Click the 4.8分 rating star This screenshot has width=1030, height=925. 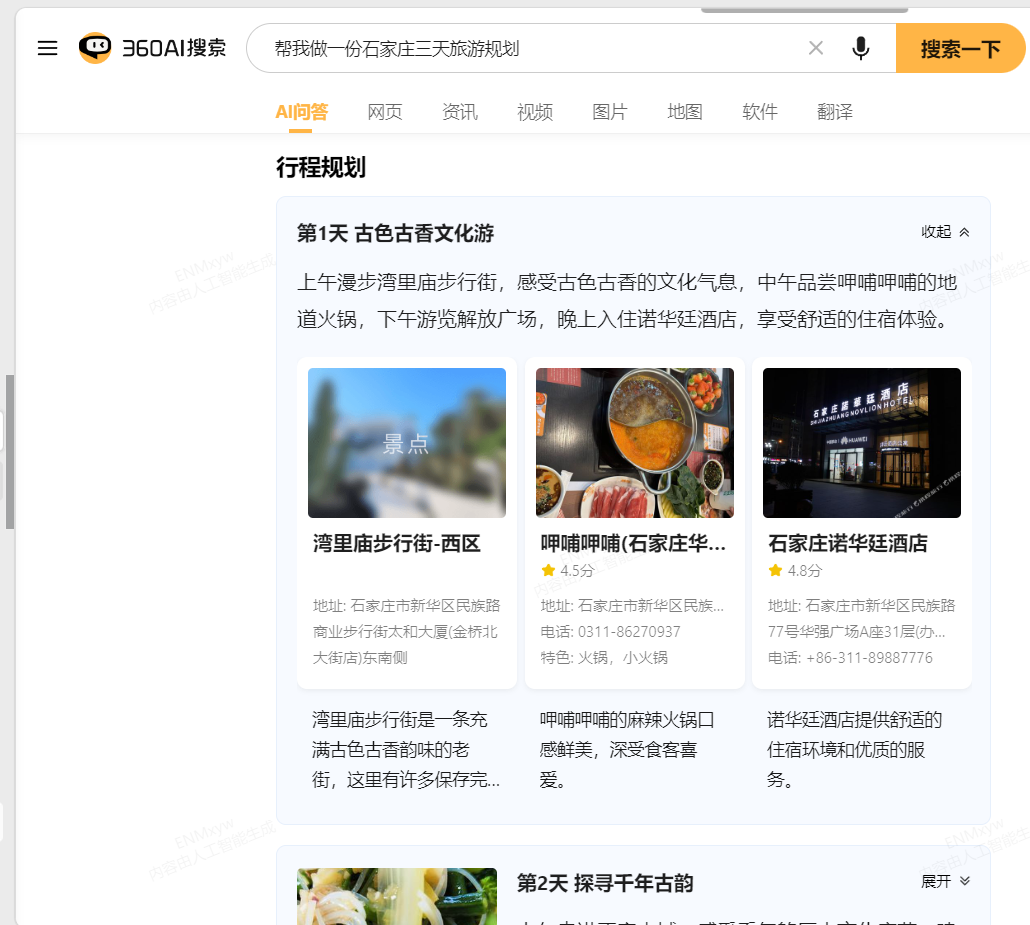point(775,570)
